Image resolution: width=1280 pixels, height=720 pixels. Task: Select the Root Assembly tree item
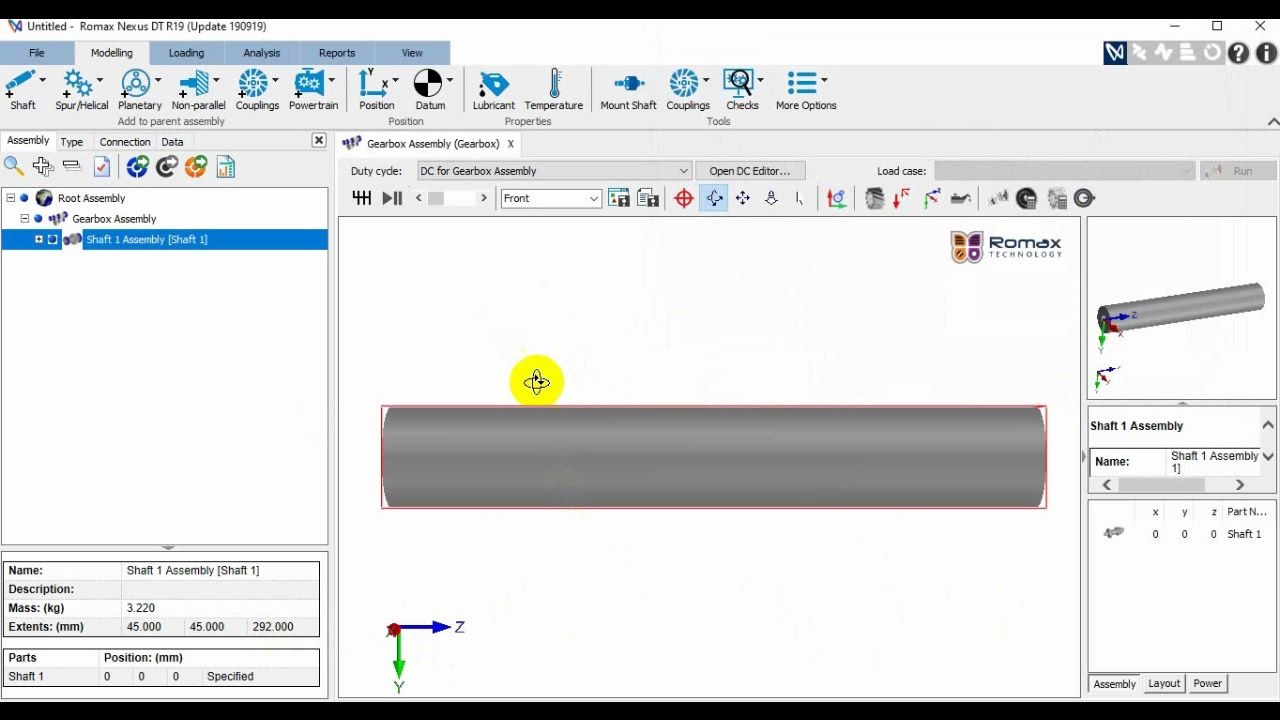tap(91, 198)
